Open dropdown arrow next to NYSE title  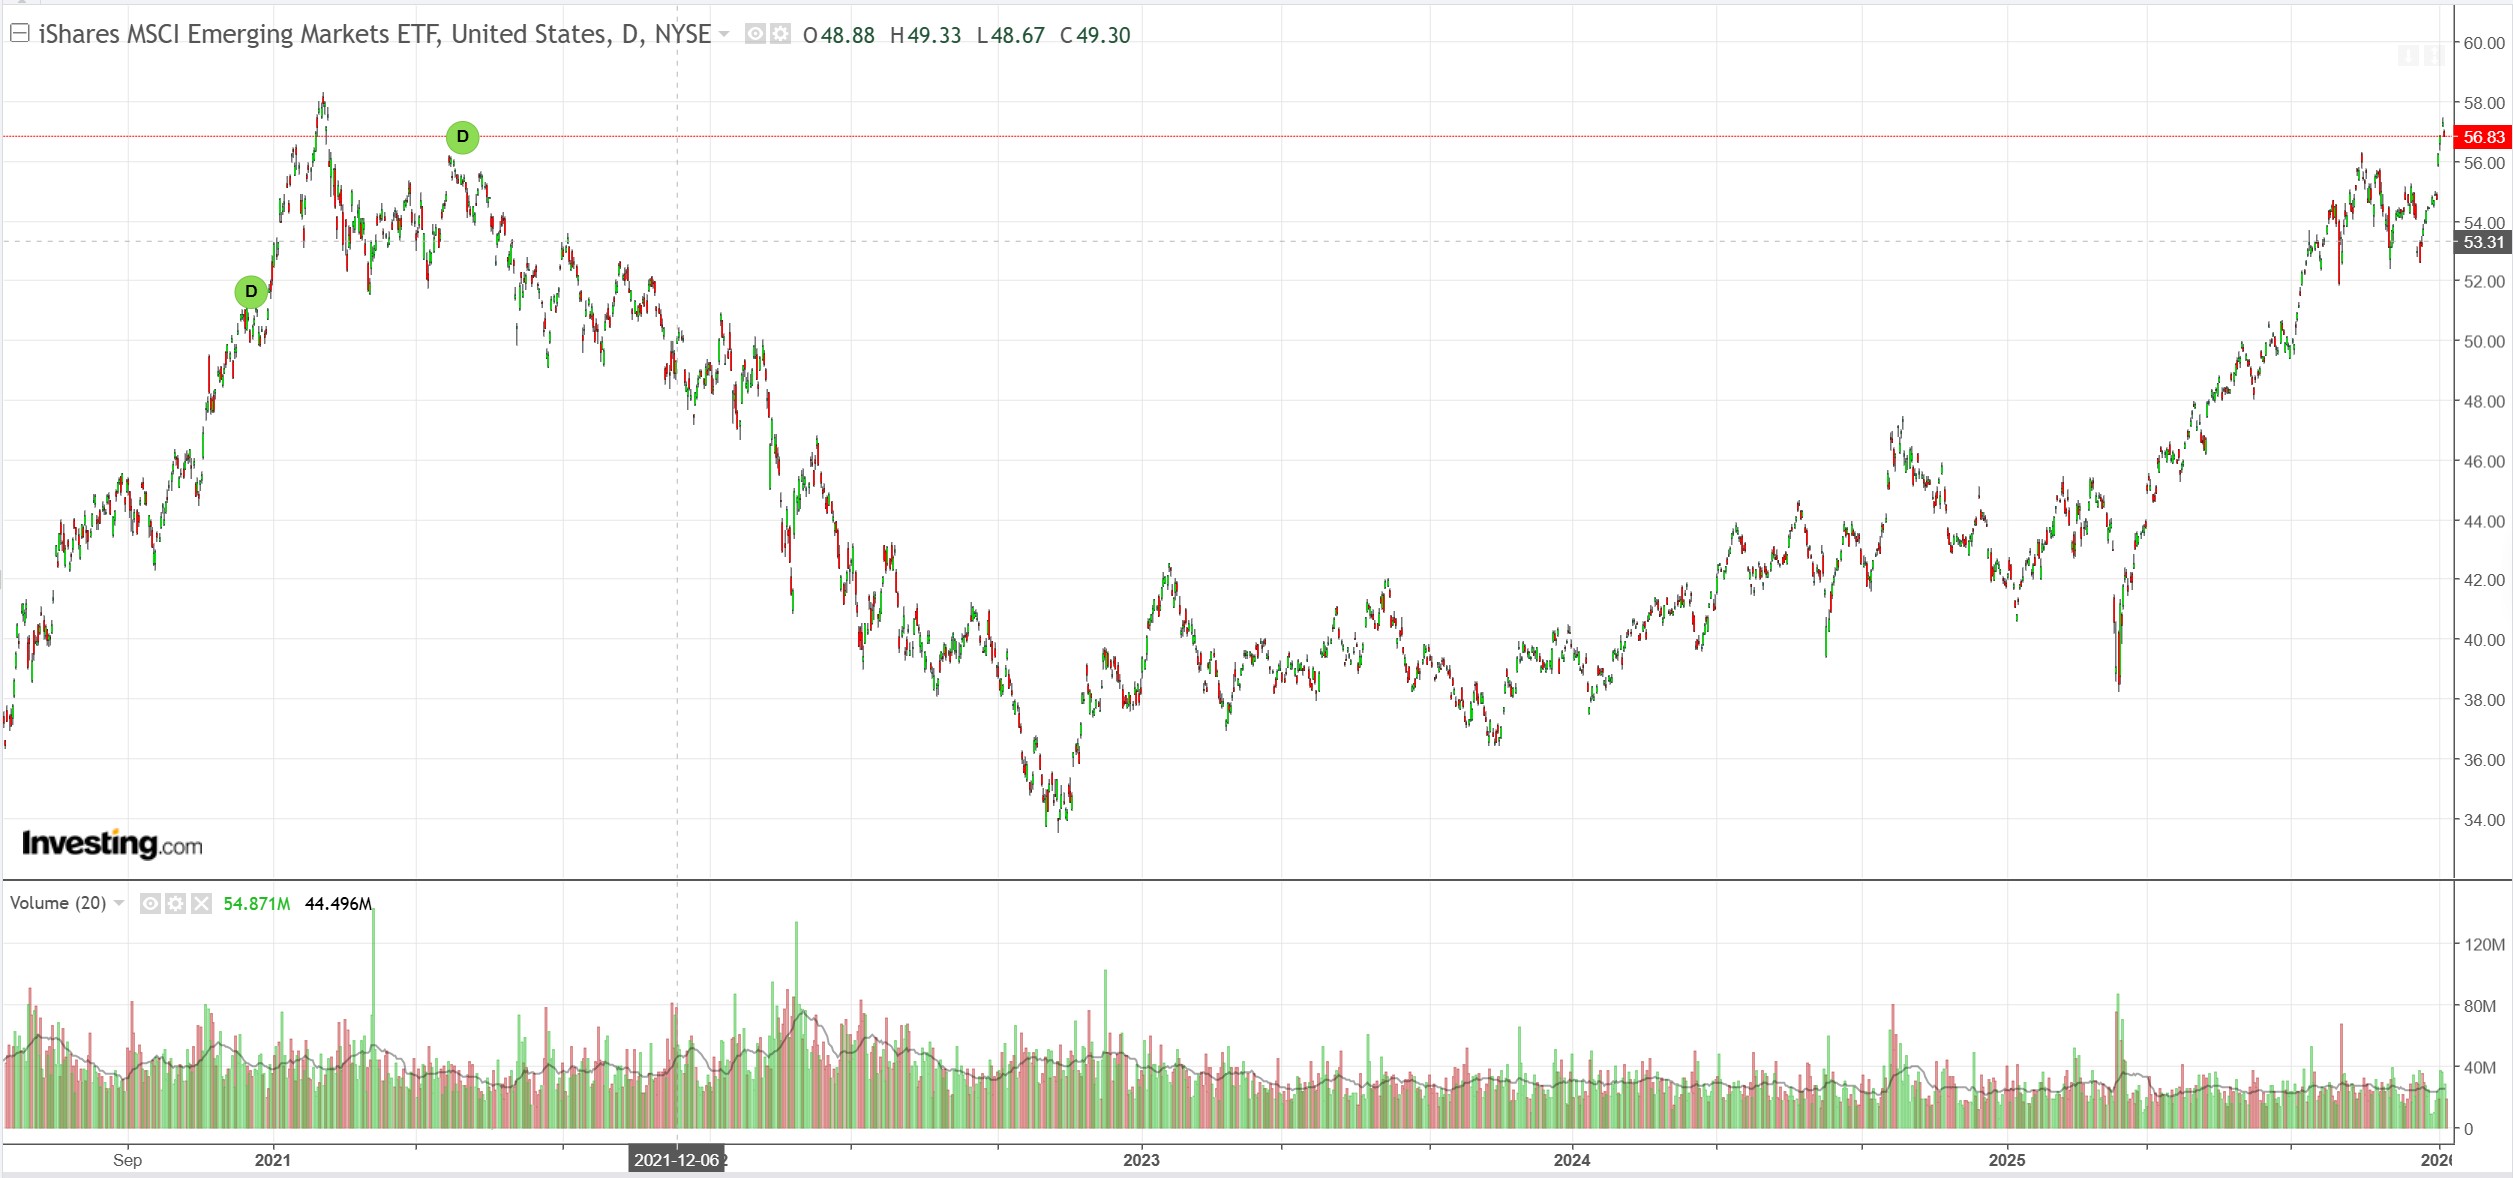point(725,35)
